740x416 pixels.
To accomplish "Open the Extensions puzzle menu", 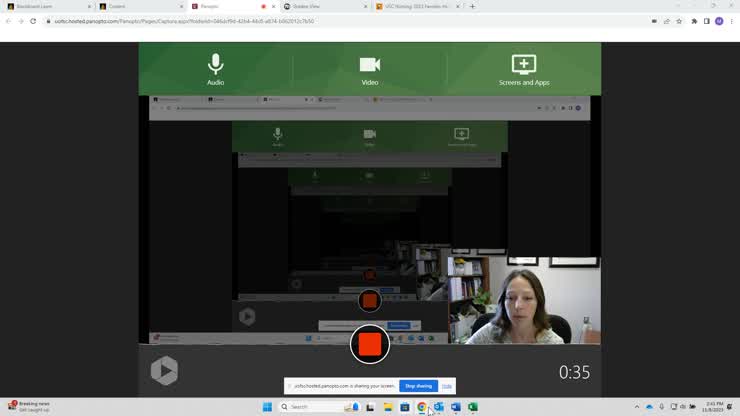I will pos(694,21).
